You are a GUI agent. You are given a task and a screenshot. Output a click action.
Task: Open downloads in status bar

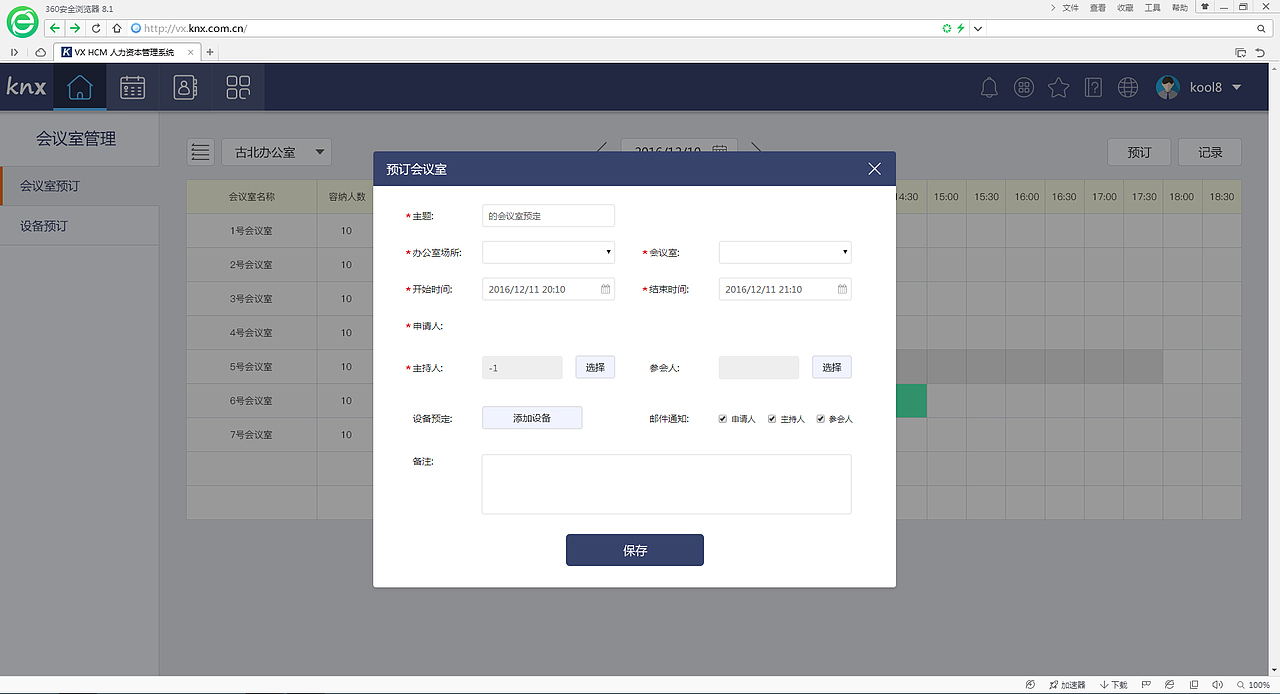(1113, 685)
